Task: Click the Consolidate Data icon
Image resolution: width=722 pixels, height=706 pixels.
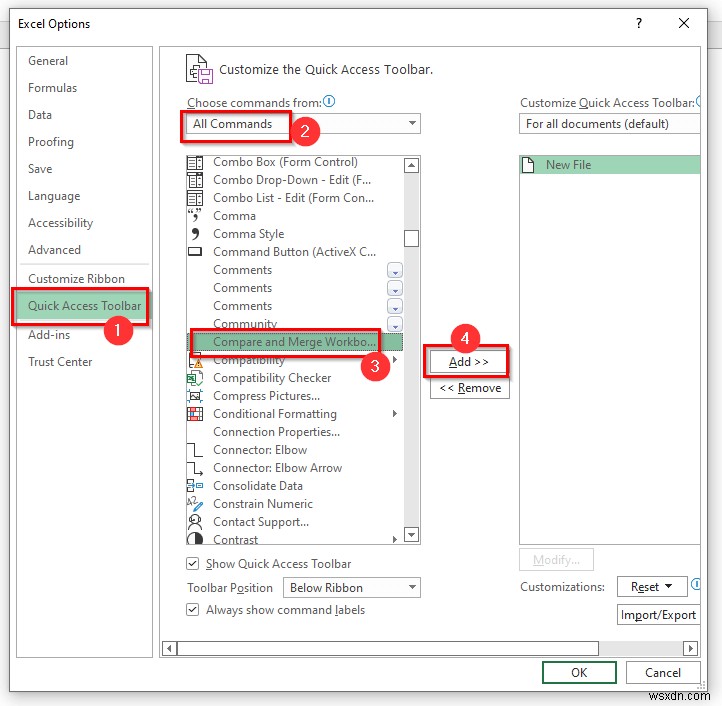Action: 195,485
